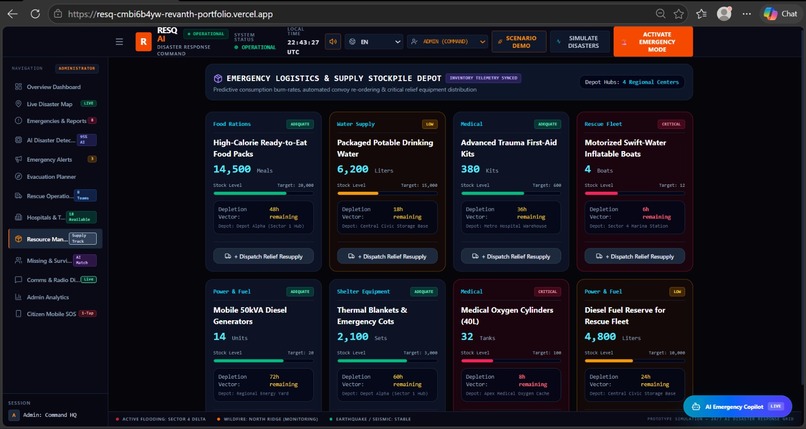This screenshot has height=429, width=806.
Task: Click the Missing & Survivors people icon
Action: pyautogui.click(x=19, y=260)
